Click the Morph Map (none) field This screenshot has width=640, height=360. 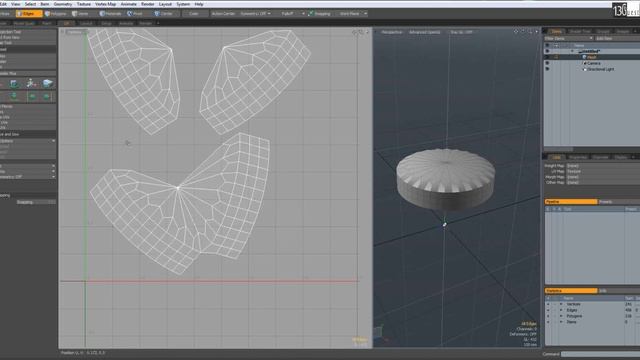(x=602, y=177)
